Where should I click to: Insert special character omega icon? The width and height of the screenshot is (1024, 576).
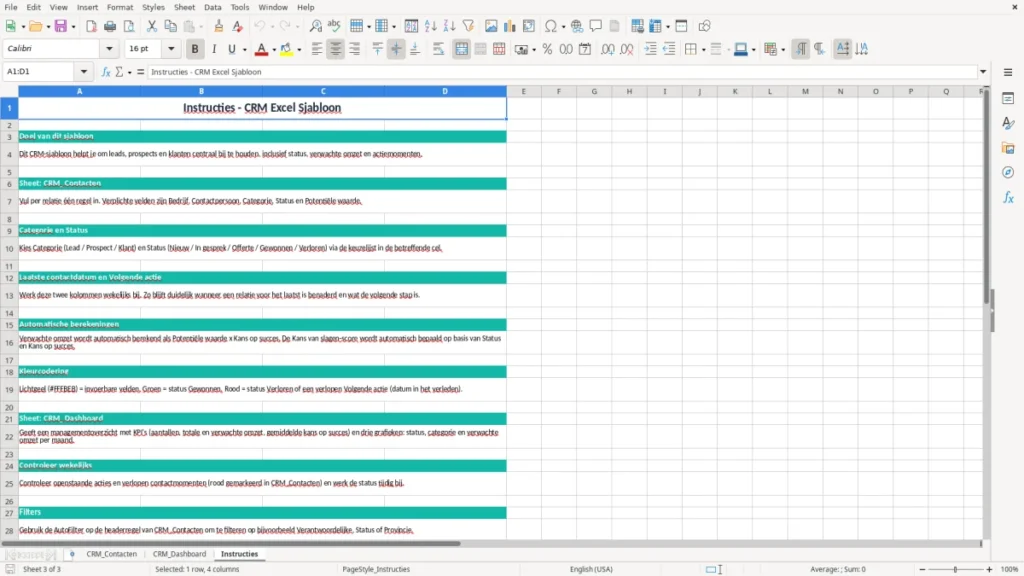coord(551,26)
